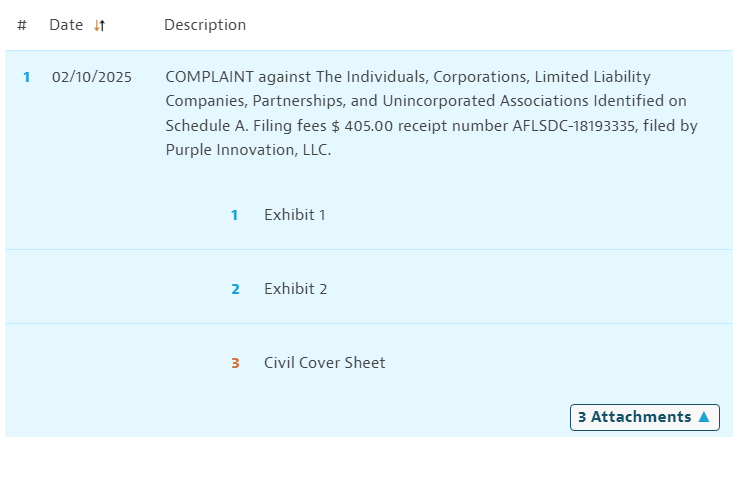Click the # column header
The height and width of the screenshot is (484, 739).
pyautogui.click(x=22, y=25)
